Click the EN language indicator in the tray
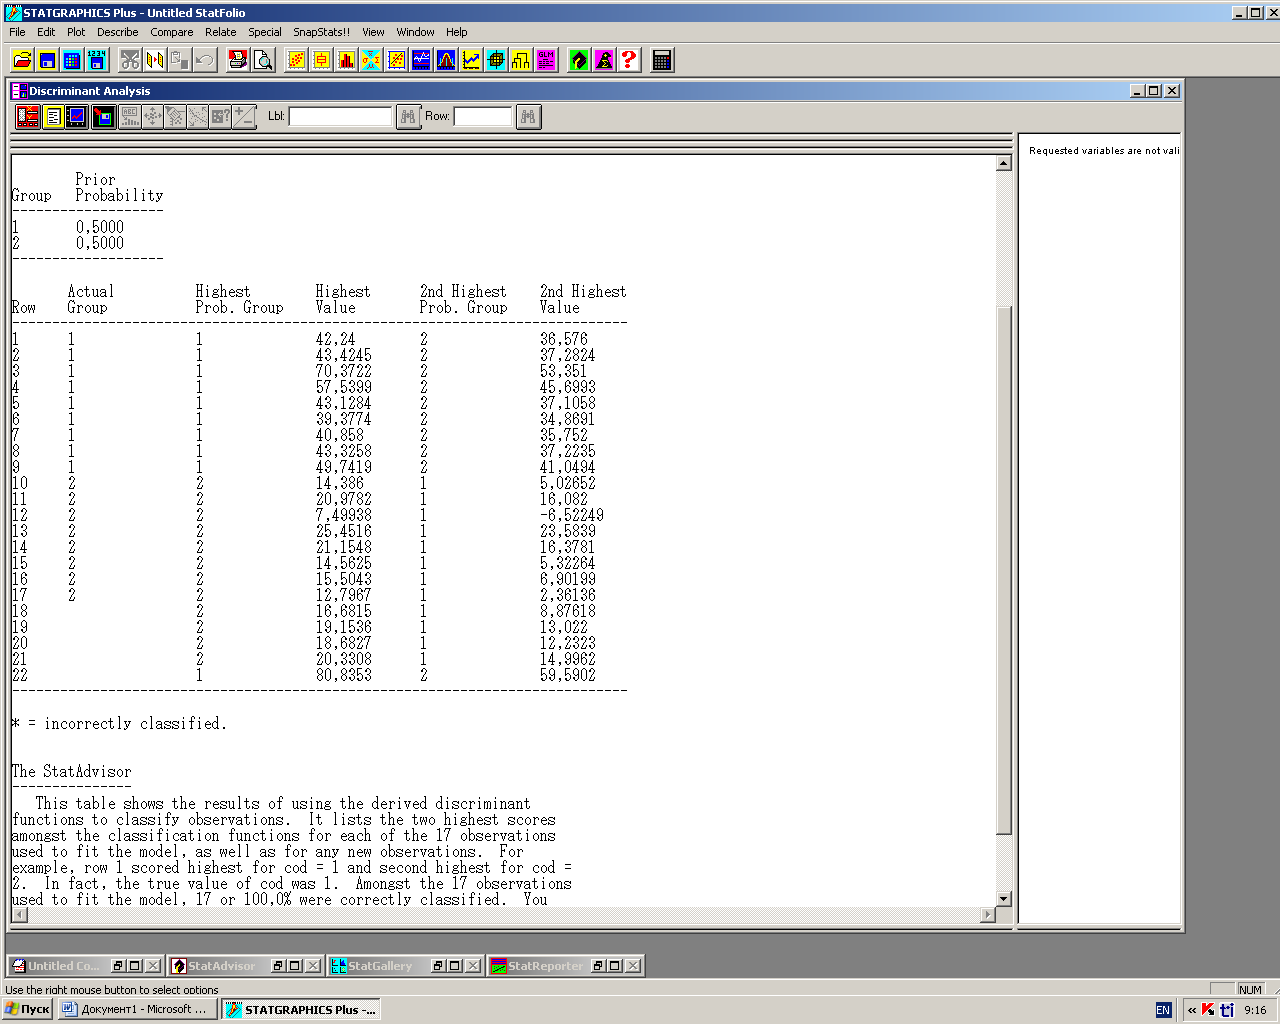The height and width of the screenshot is (1024, 1280). point(1163,1010)
